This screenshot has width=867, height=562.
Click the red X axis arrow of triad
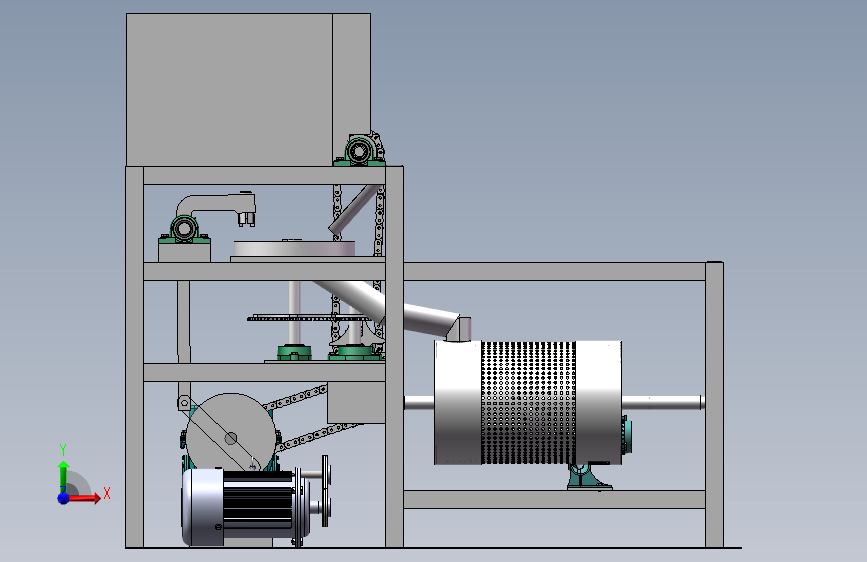pos(84,498)
